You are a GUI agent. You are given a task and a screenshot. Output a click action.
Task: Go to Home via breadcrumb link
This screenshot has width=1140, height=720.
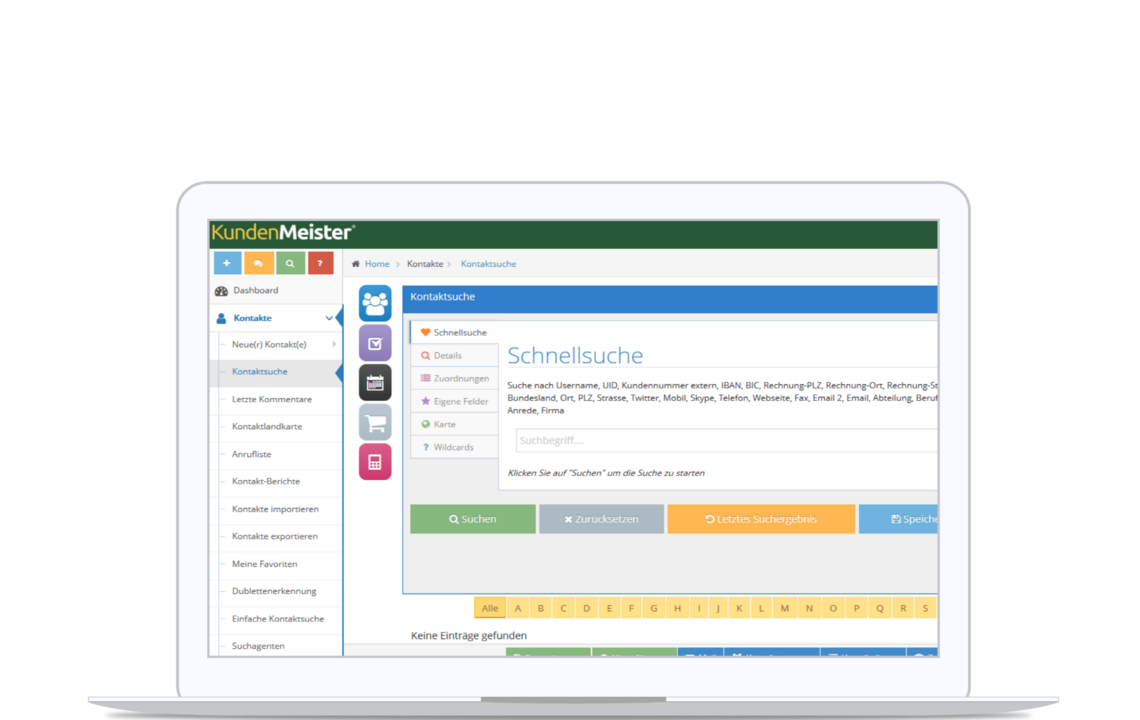pos(377,264)
